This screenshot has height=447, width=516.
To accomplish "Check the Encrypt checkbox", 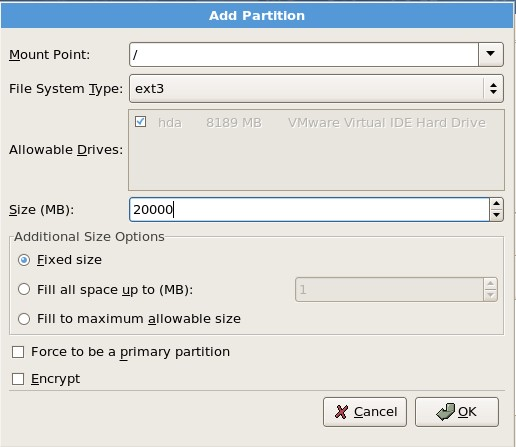I will [18, 379].
